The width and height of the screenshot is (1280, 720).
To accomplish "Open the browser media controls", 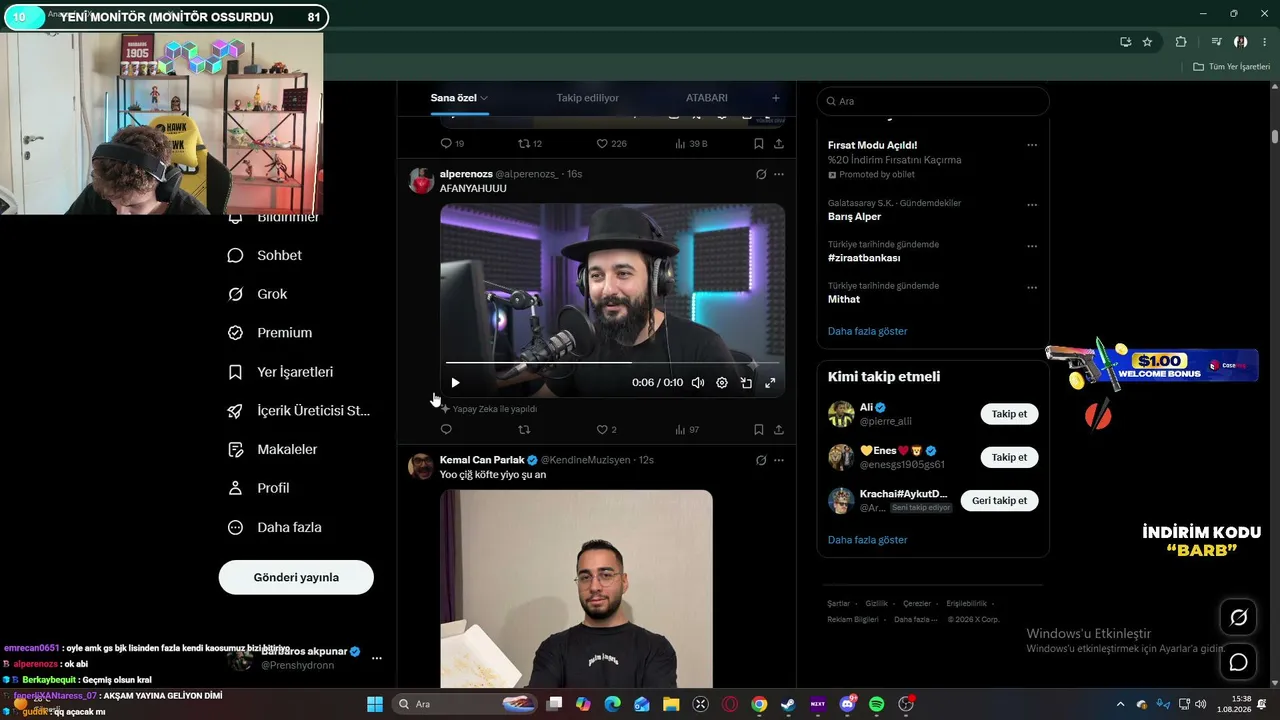I will pos(1216,42).
